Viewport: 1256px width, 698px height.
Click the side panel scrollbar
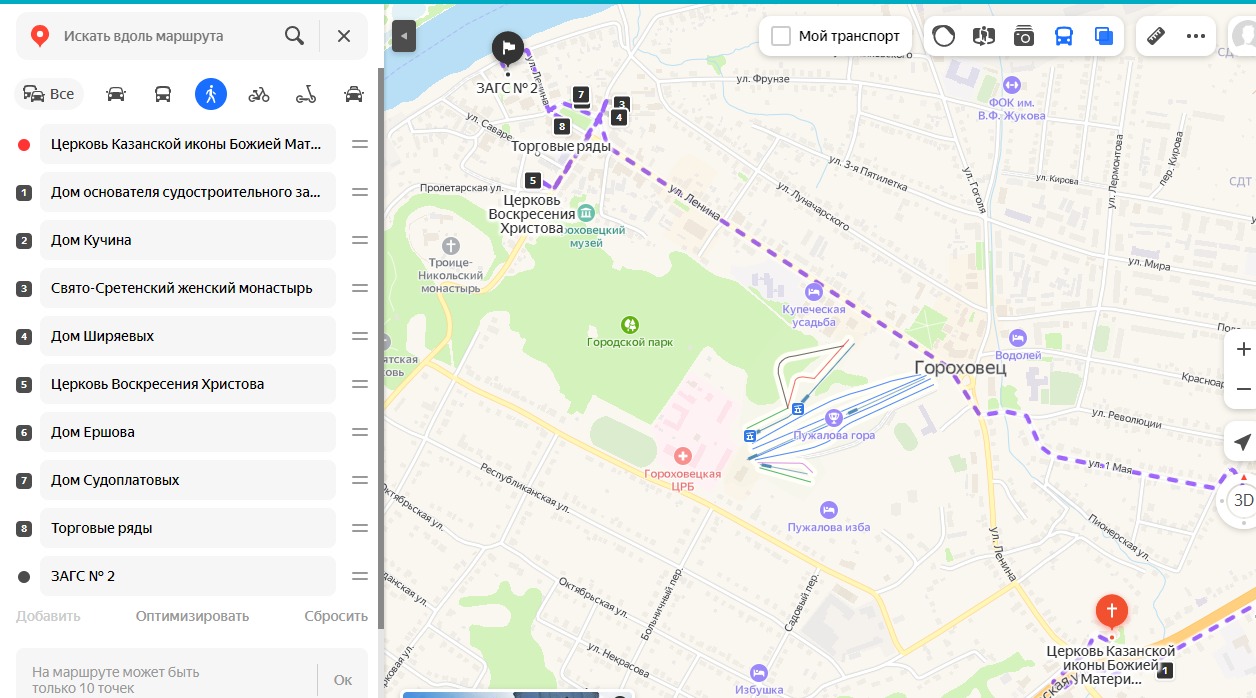(x=380, y=350)
